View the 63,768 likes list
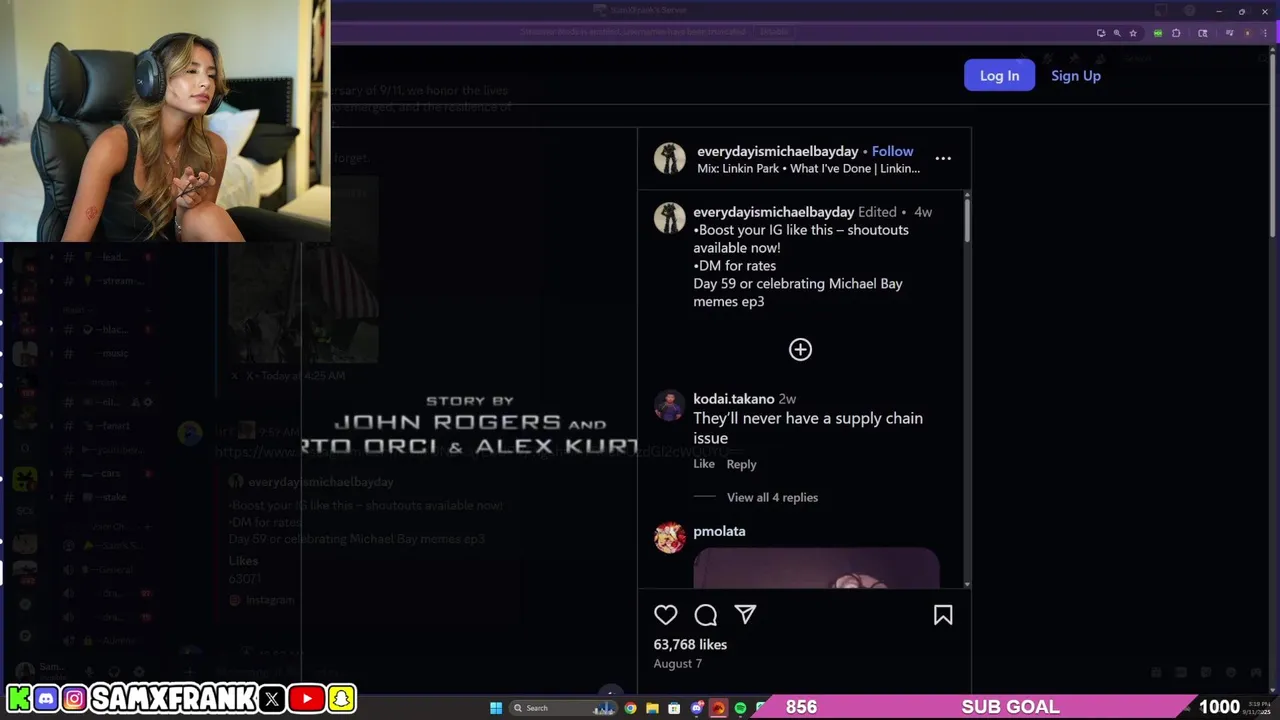 coord(690,645)
